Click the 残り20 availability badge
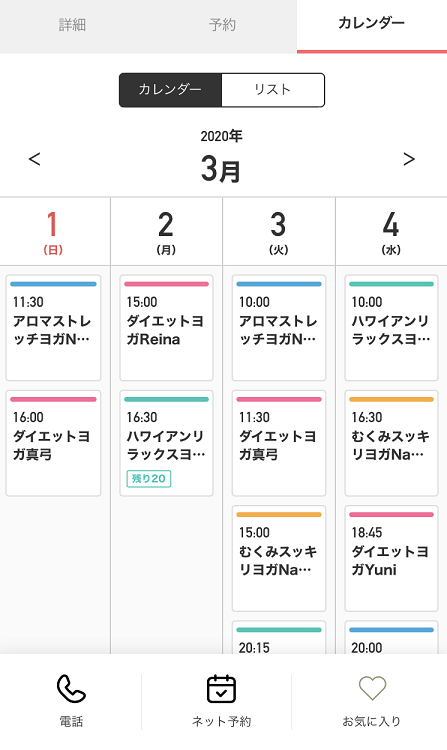This screenshot has height=750, width=447. [149, 478]
